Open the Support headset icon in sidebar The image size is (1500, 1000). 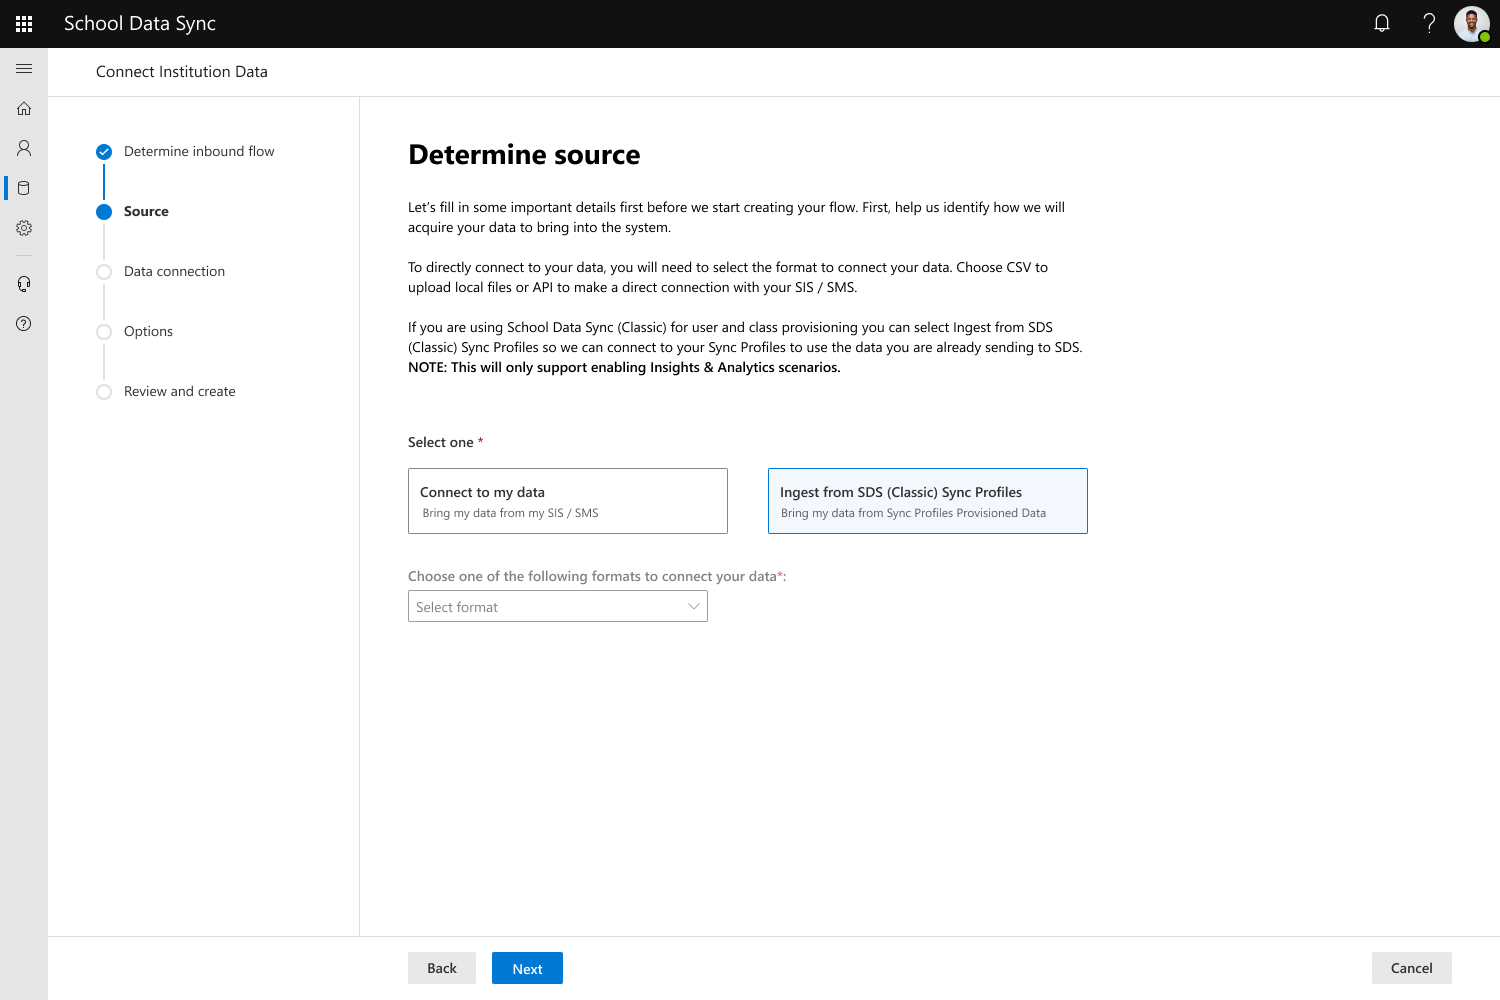coord(24,284)
